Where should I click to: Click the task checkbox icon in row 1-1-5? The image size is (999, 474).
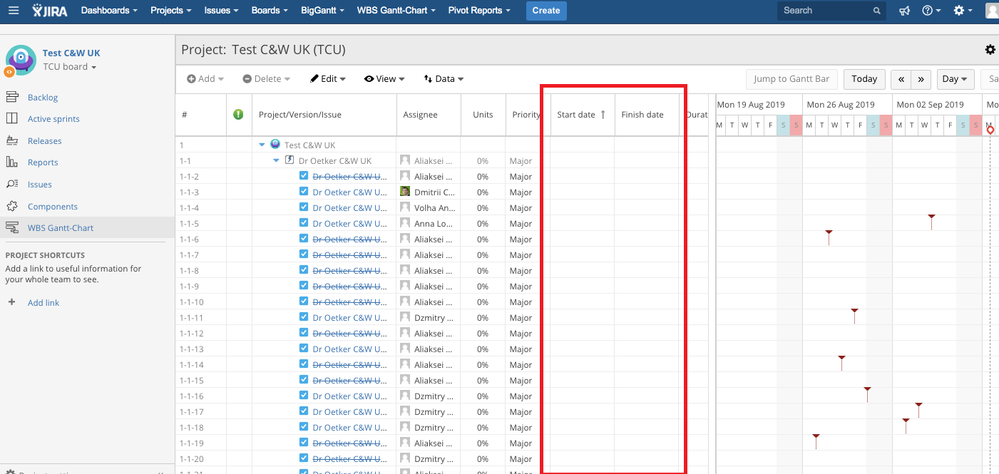[x=304, y=223]
